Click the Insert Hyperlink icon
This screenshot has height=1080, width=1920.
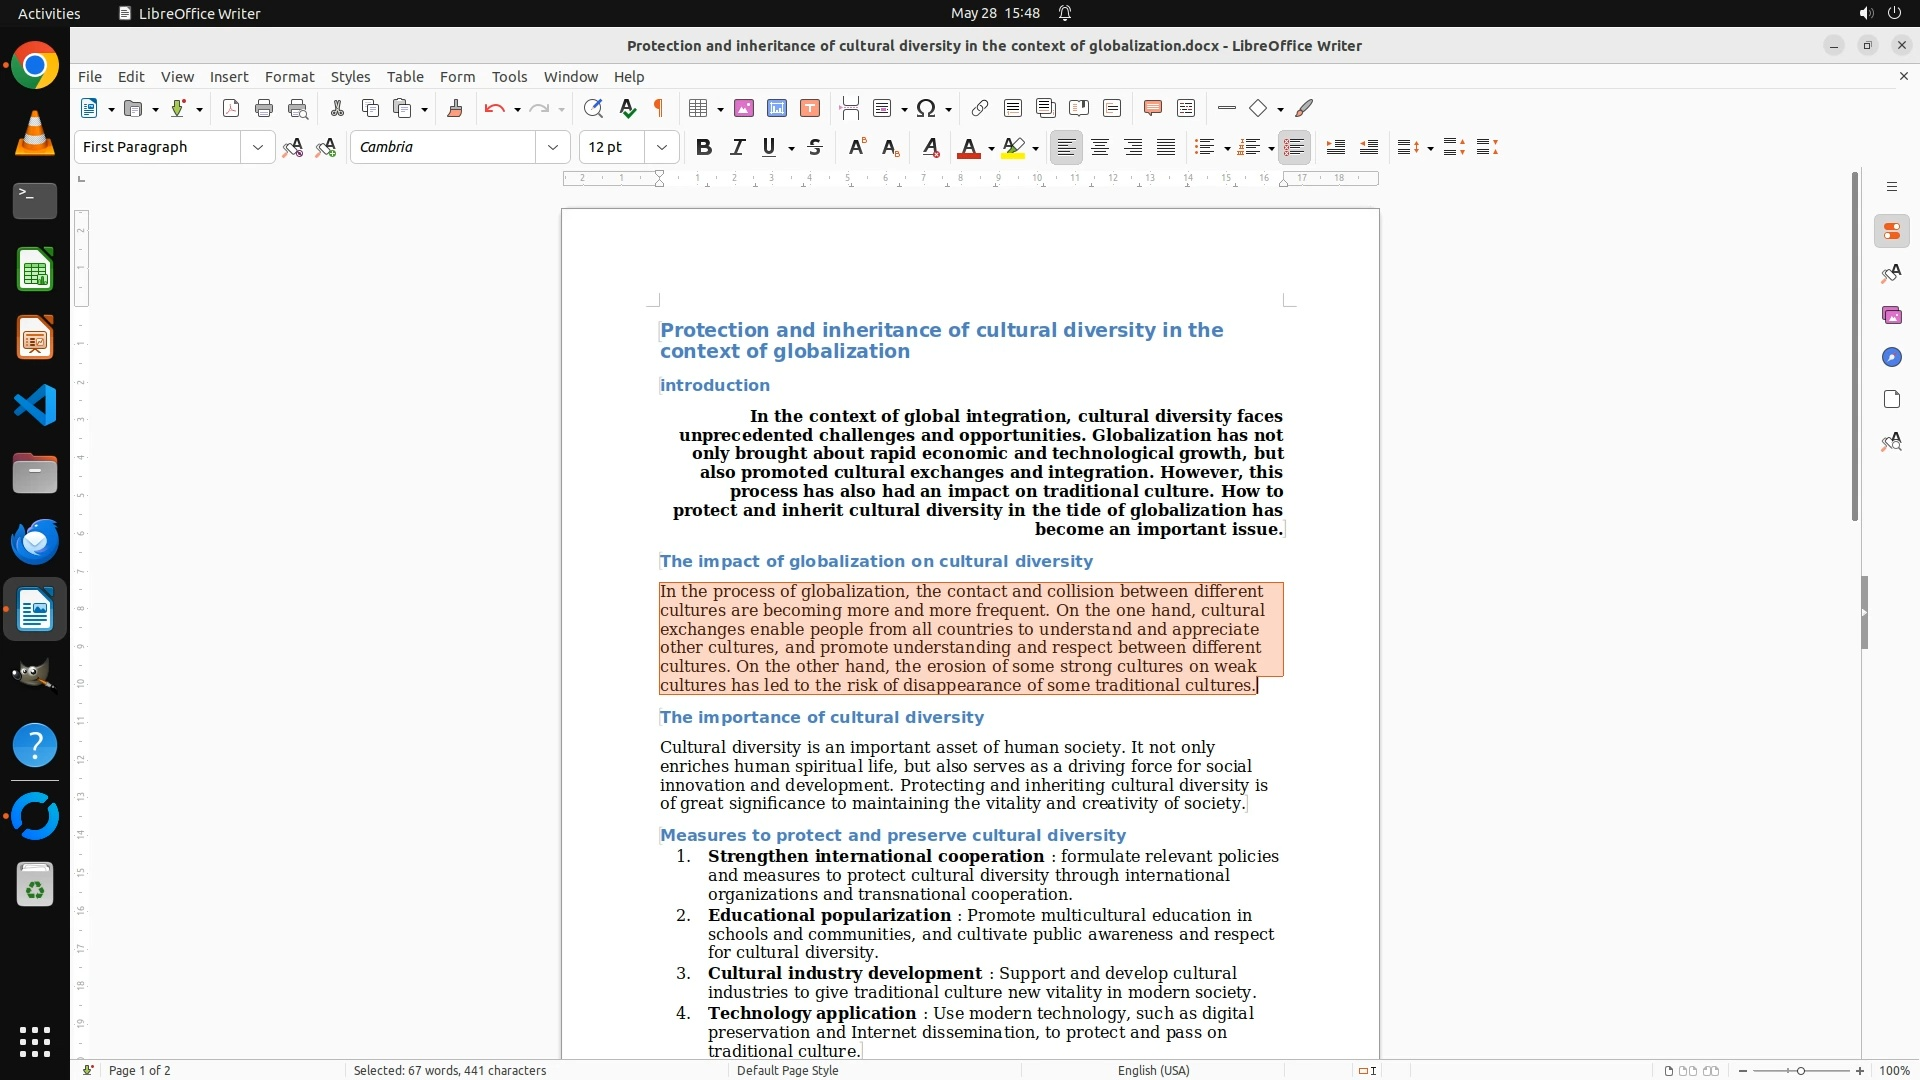(x=980, y=108)
